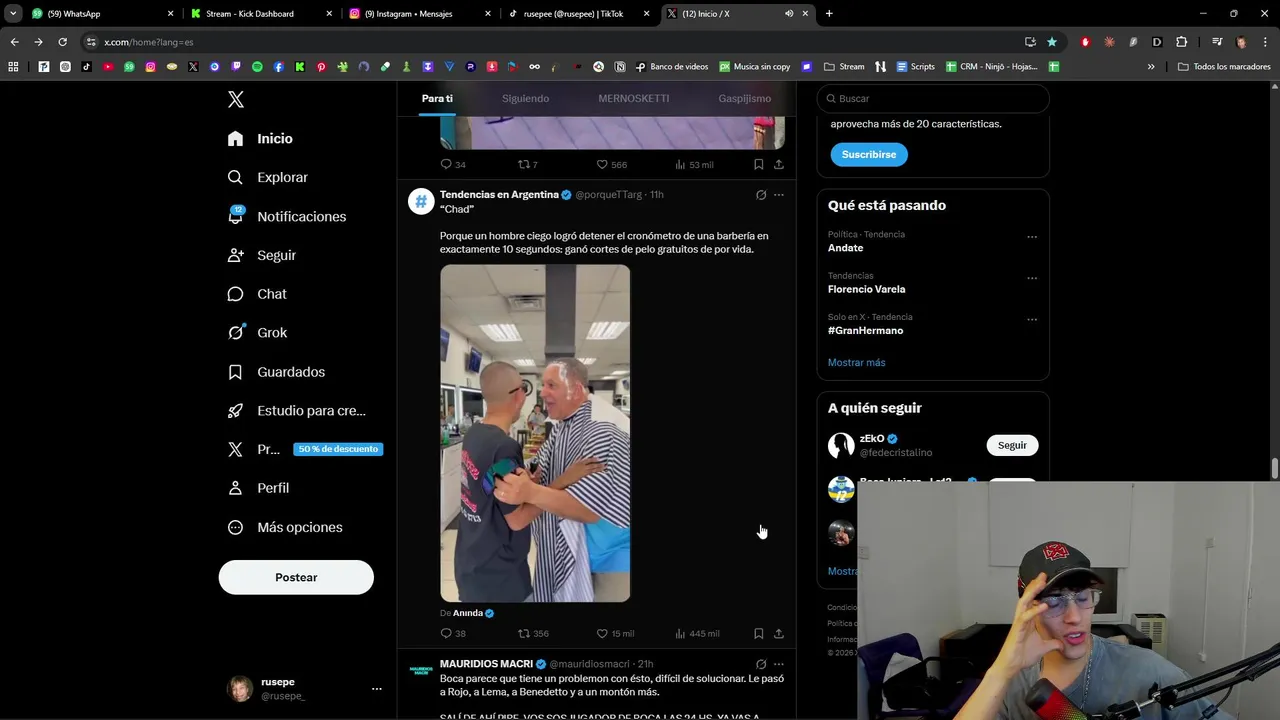Open options for #GranHermano trend
Screen dimensions: 1280x720
[x=1032, y=320]
